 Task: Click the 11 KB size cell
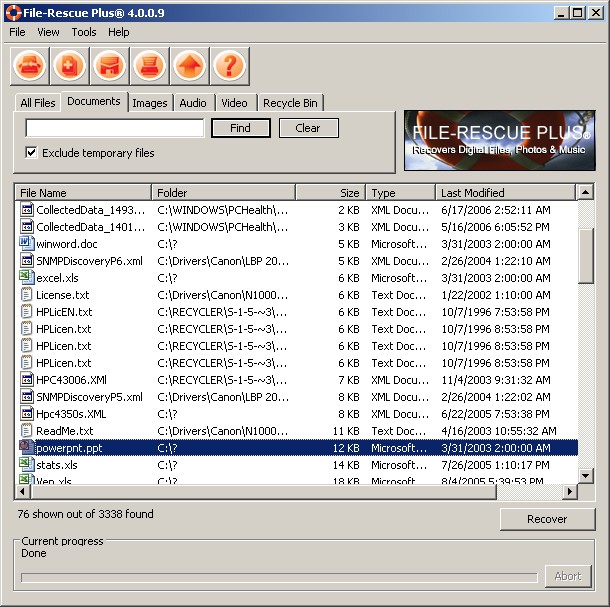(x=346, y=431)
